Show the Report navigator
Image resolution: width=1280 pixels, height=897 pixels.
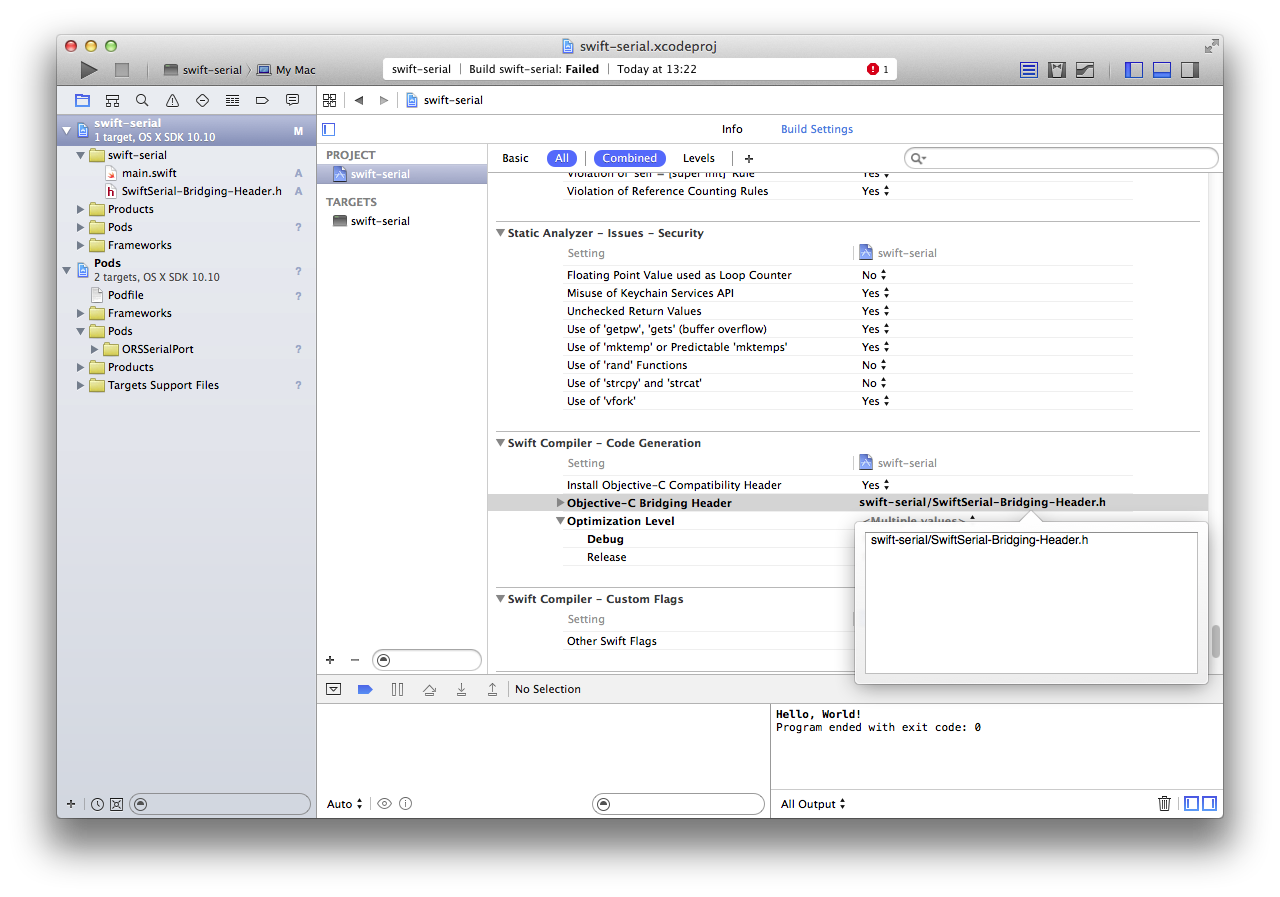[x=292, y=100]
